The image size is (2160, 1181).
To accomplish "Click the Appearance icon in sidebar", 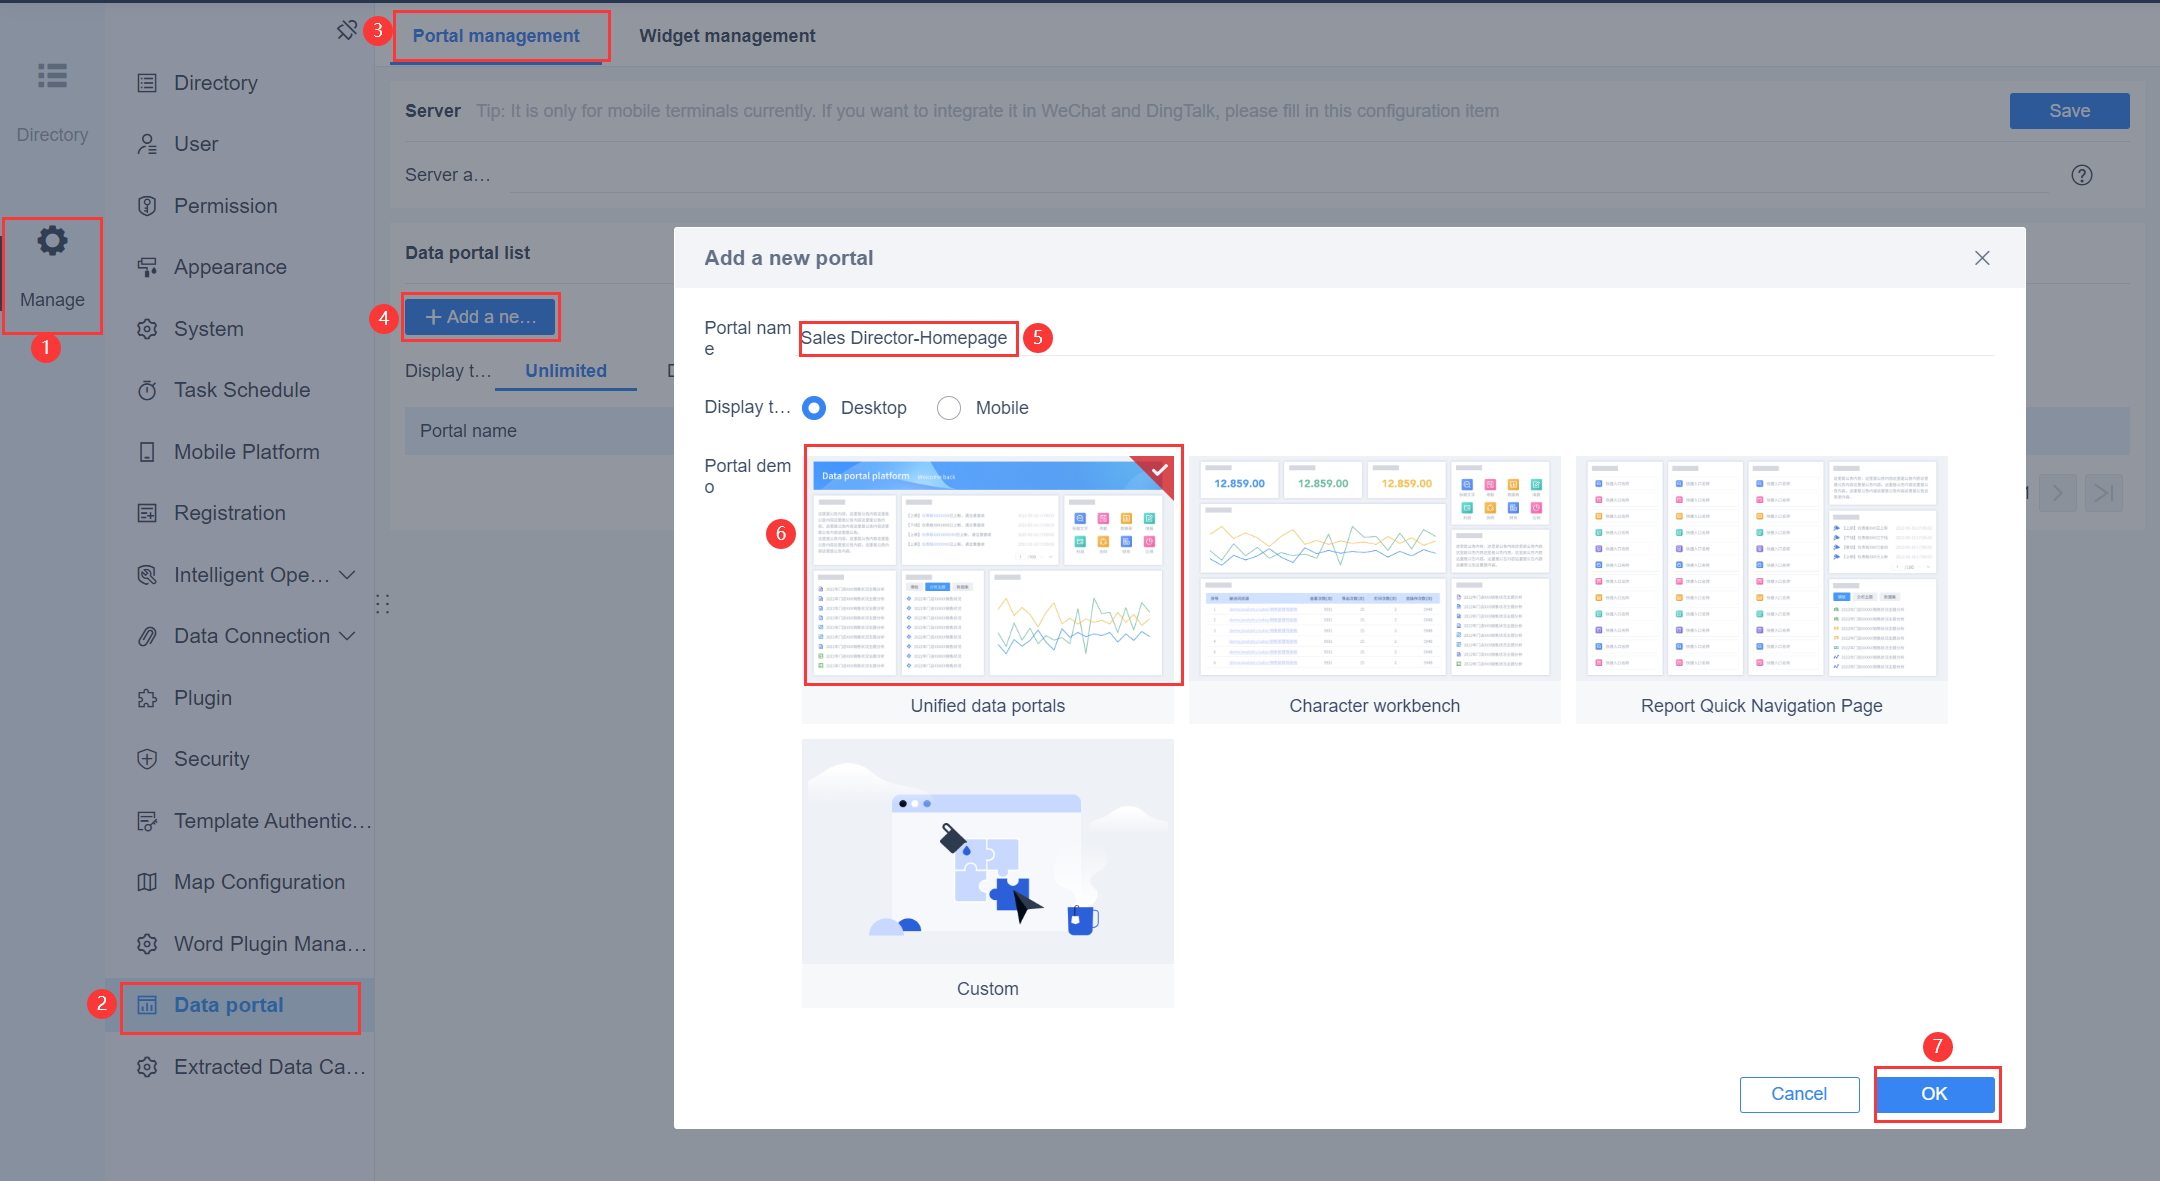I will click(x=147, y=266).
